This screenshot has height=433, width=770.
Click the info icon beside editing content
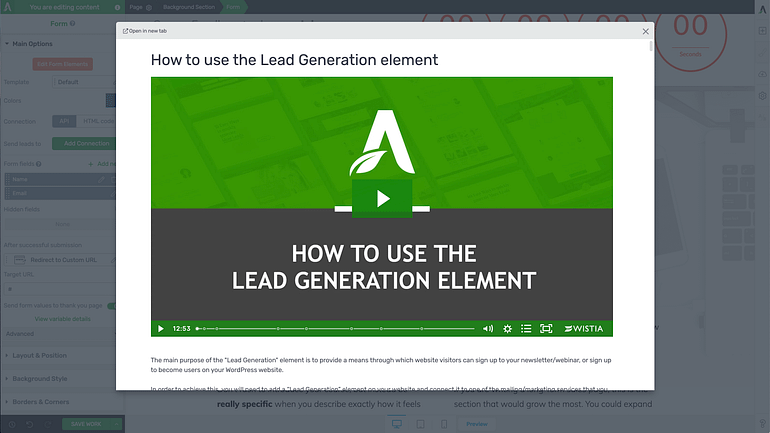(x=117, y=7)
